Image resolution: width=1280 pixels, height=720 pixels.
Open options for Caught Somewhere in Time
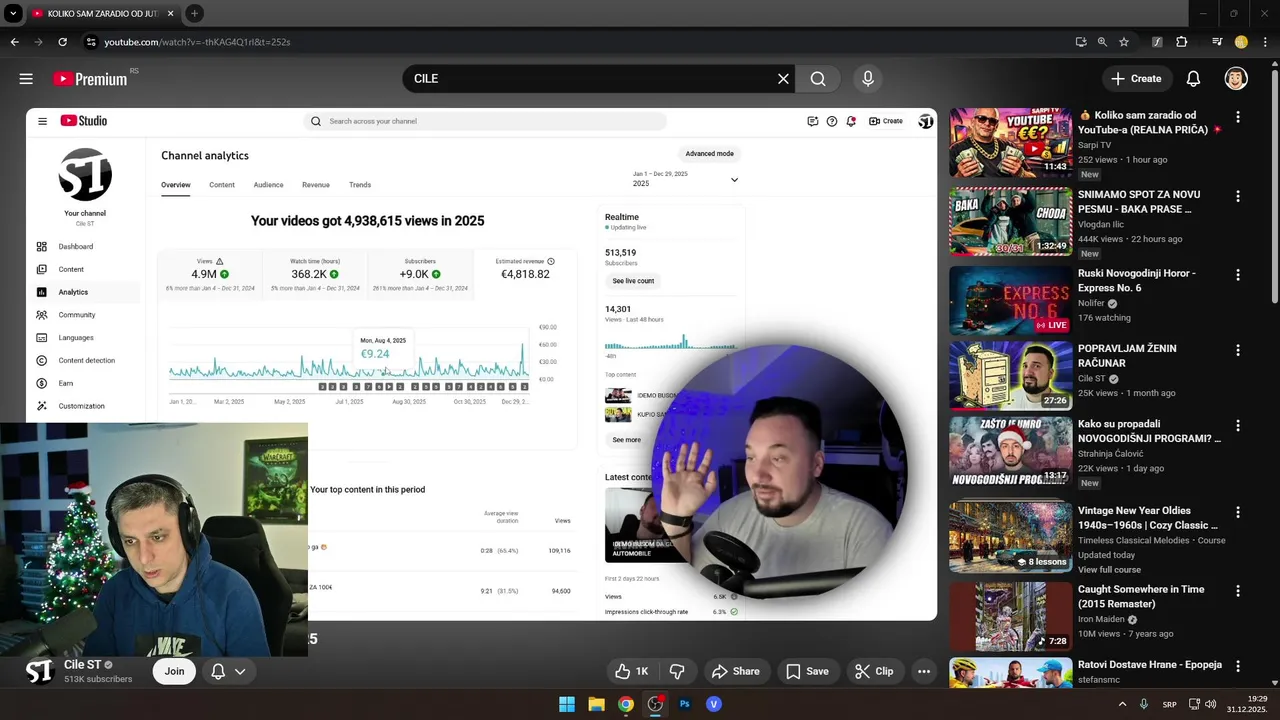click(x=1238, y=591)
